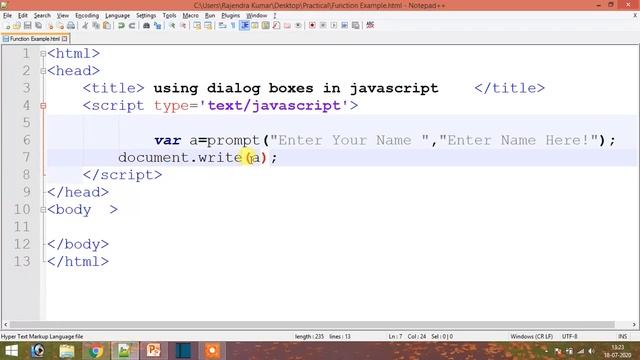Collapse the body fold on line 10
Viewport: 640px width, 360px height.
coord(43,210)
